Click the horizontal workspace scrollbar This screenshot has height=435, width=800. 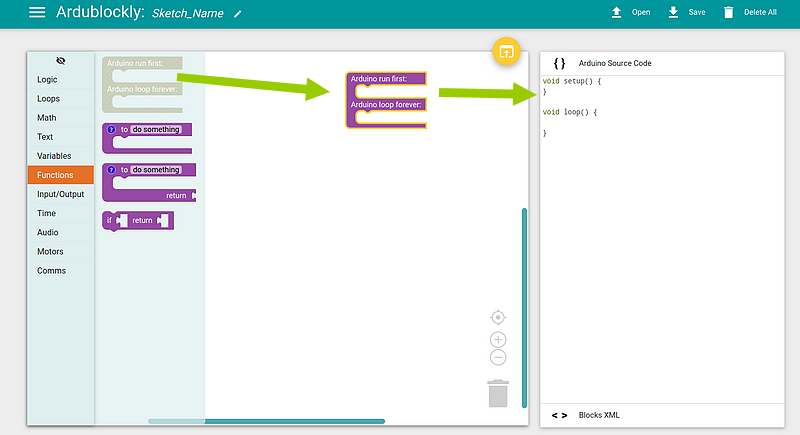click(266, 421)
